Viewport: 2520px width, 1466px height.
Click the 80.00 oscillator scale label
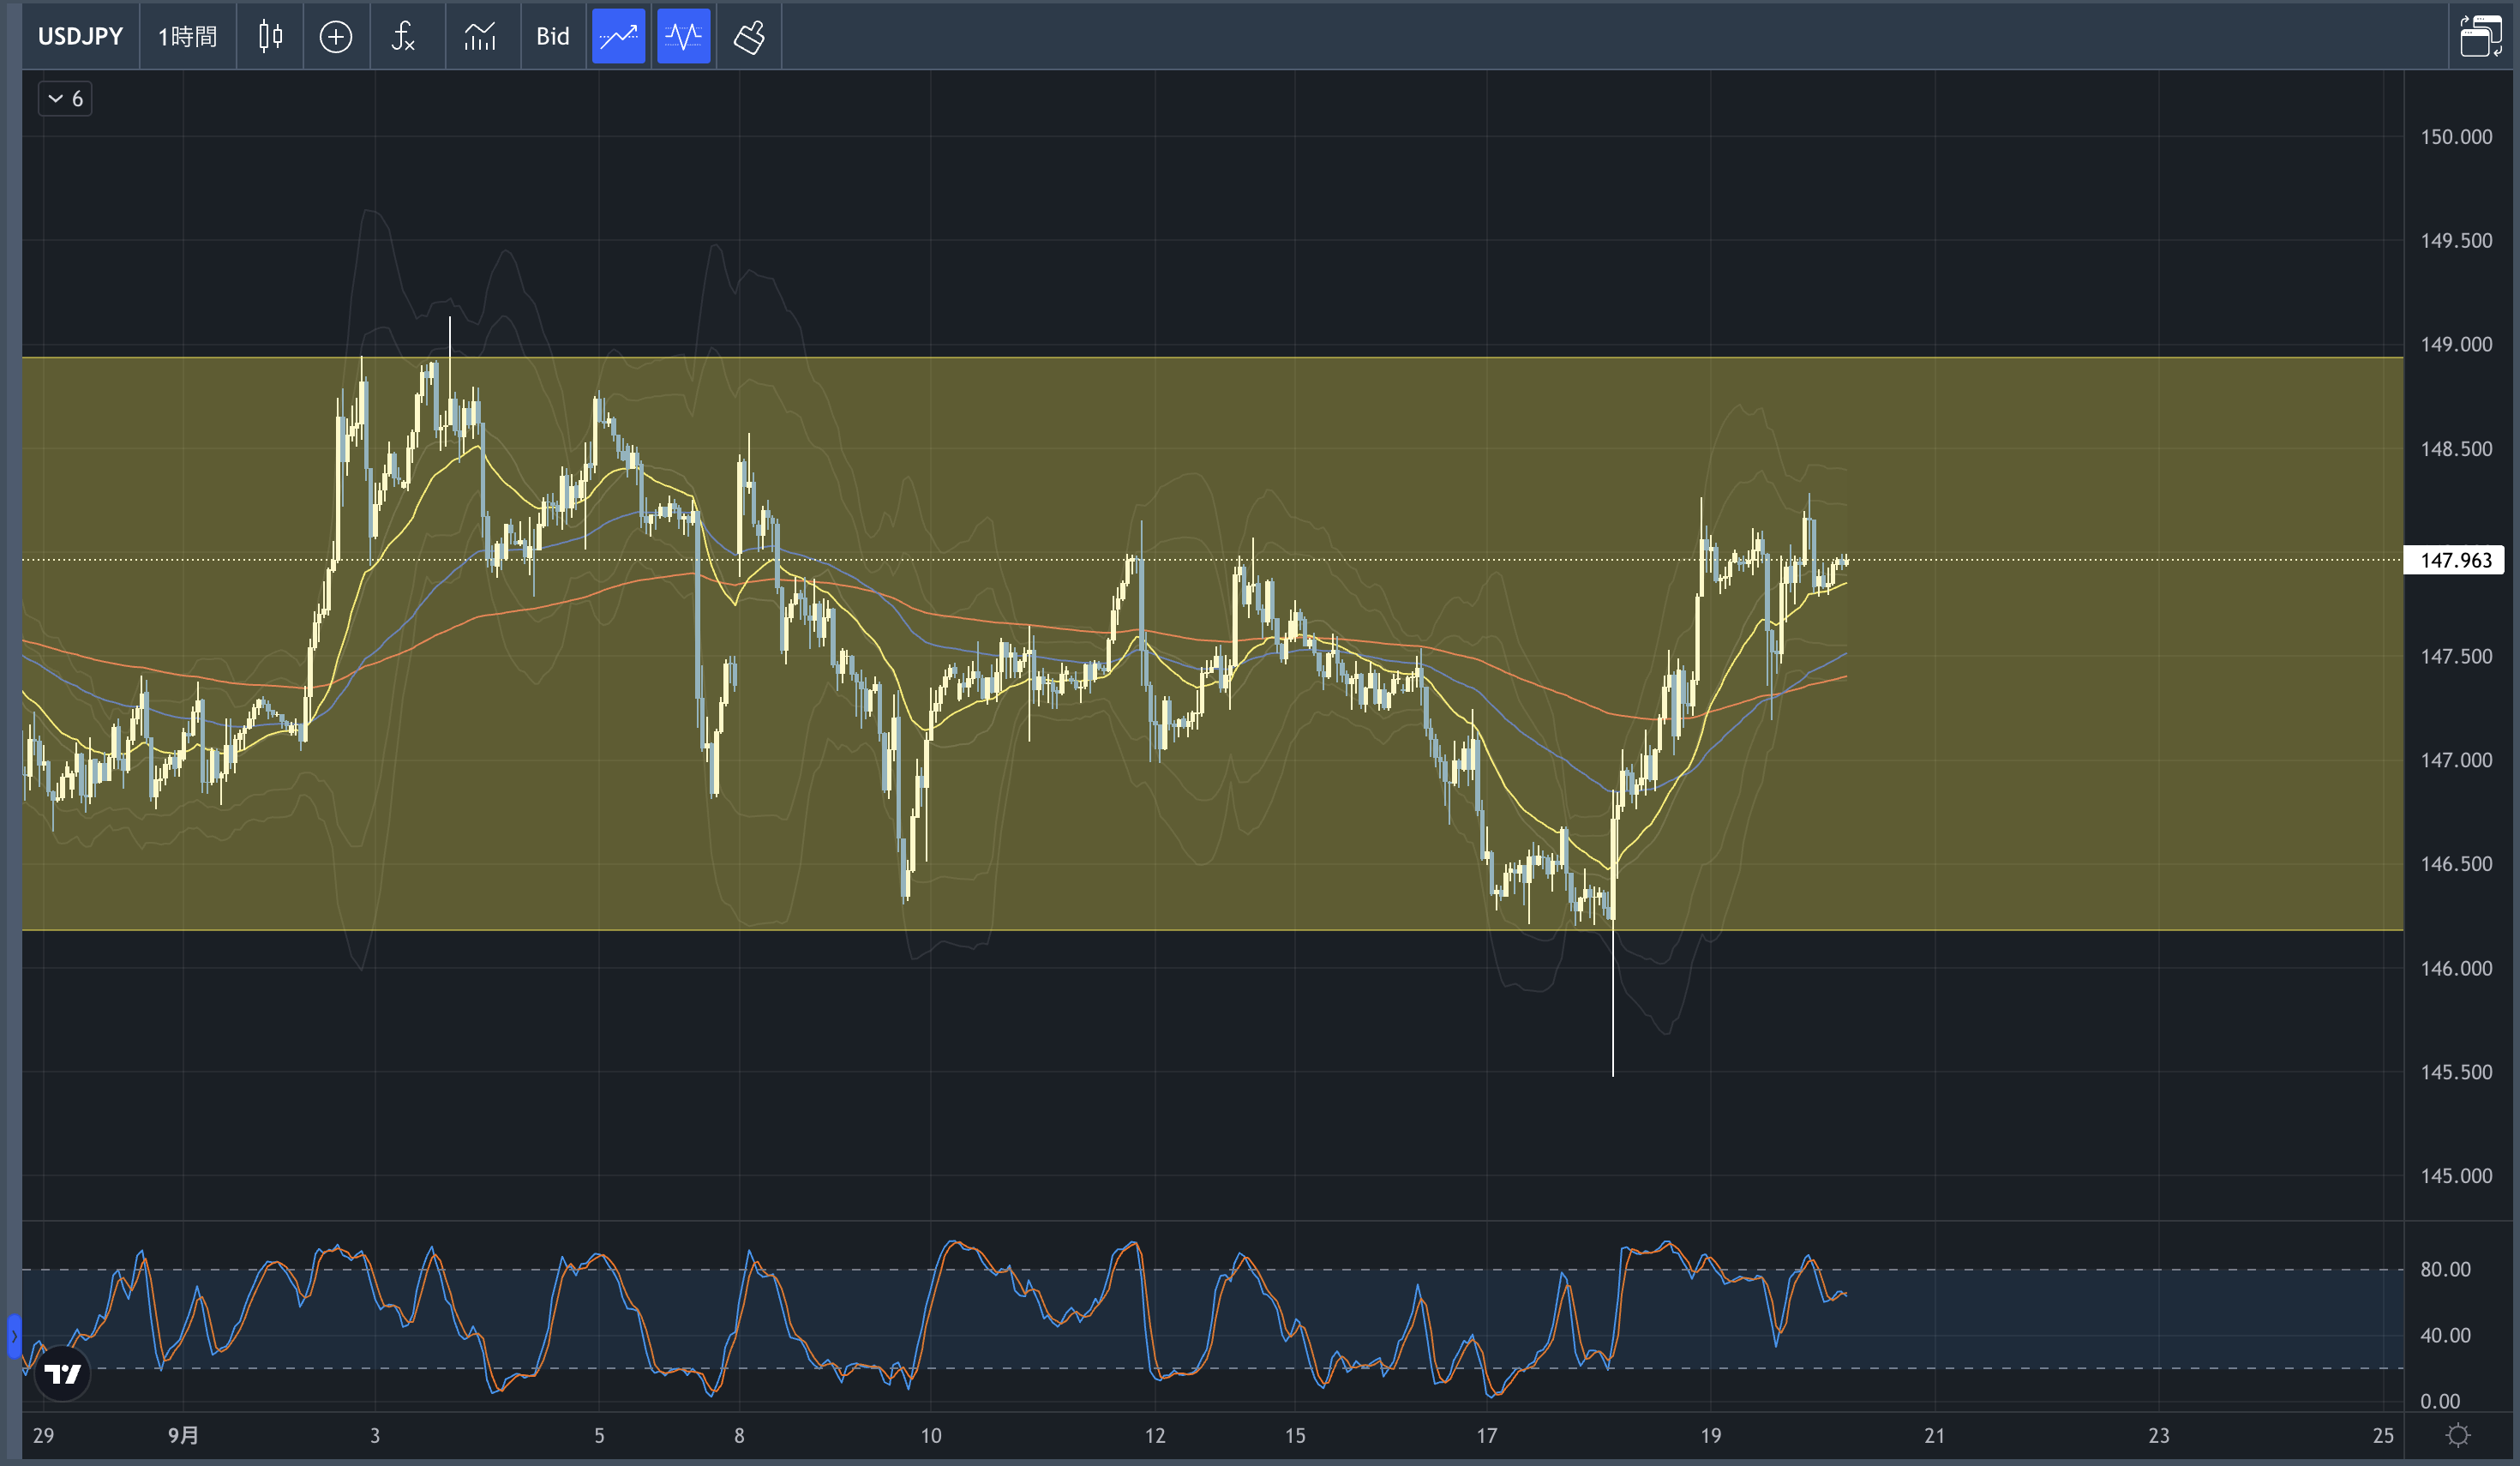click(2445, 1269)
